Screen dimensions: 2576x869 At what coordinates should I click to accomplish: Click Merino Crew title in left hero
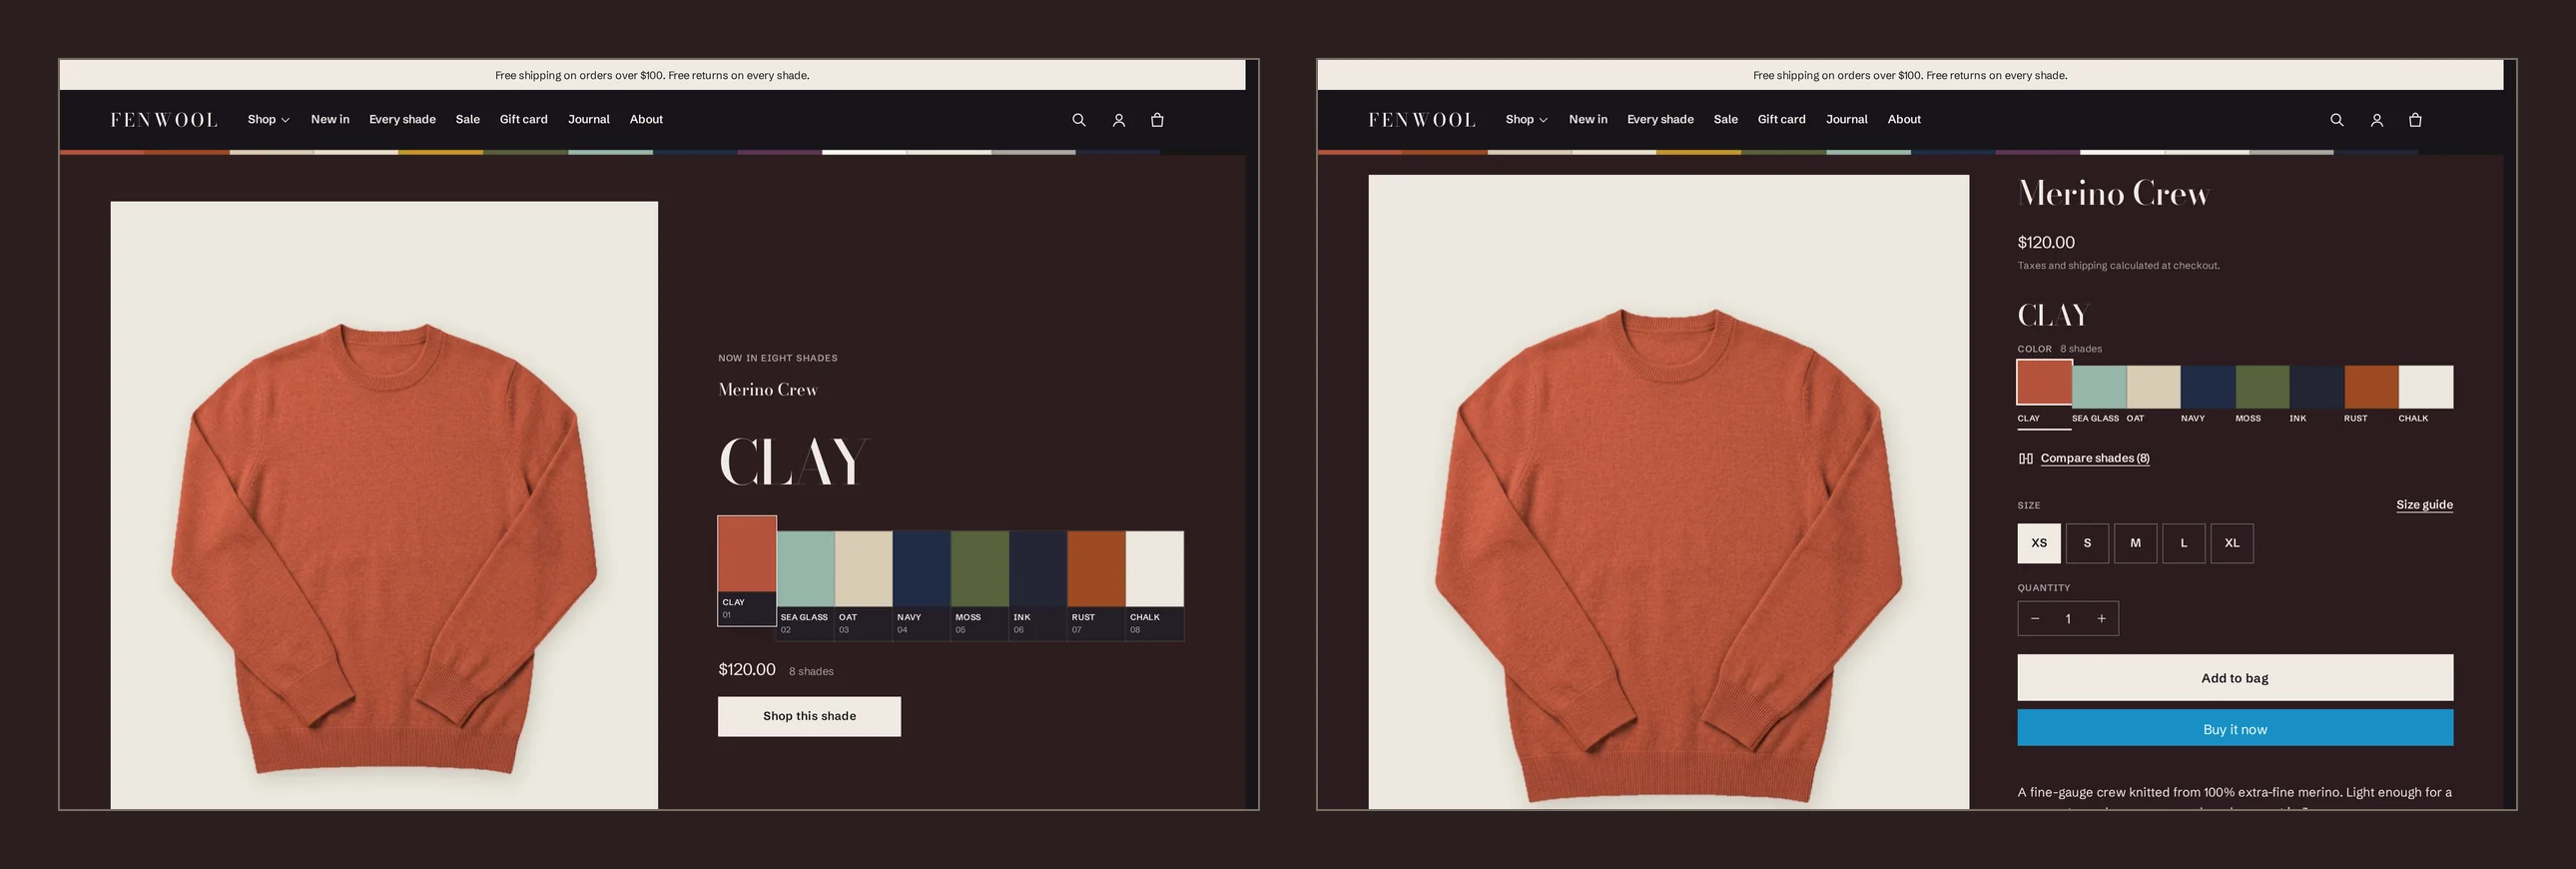click(768, 390)
